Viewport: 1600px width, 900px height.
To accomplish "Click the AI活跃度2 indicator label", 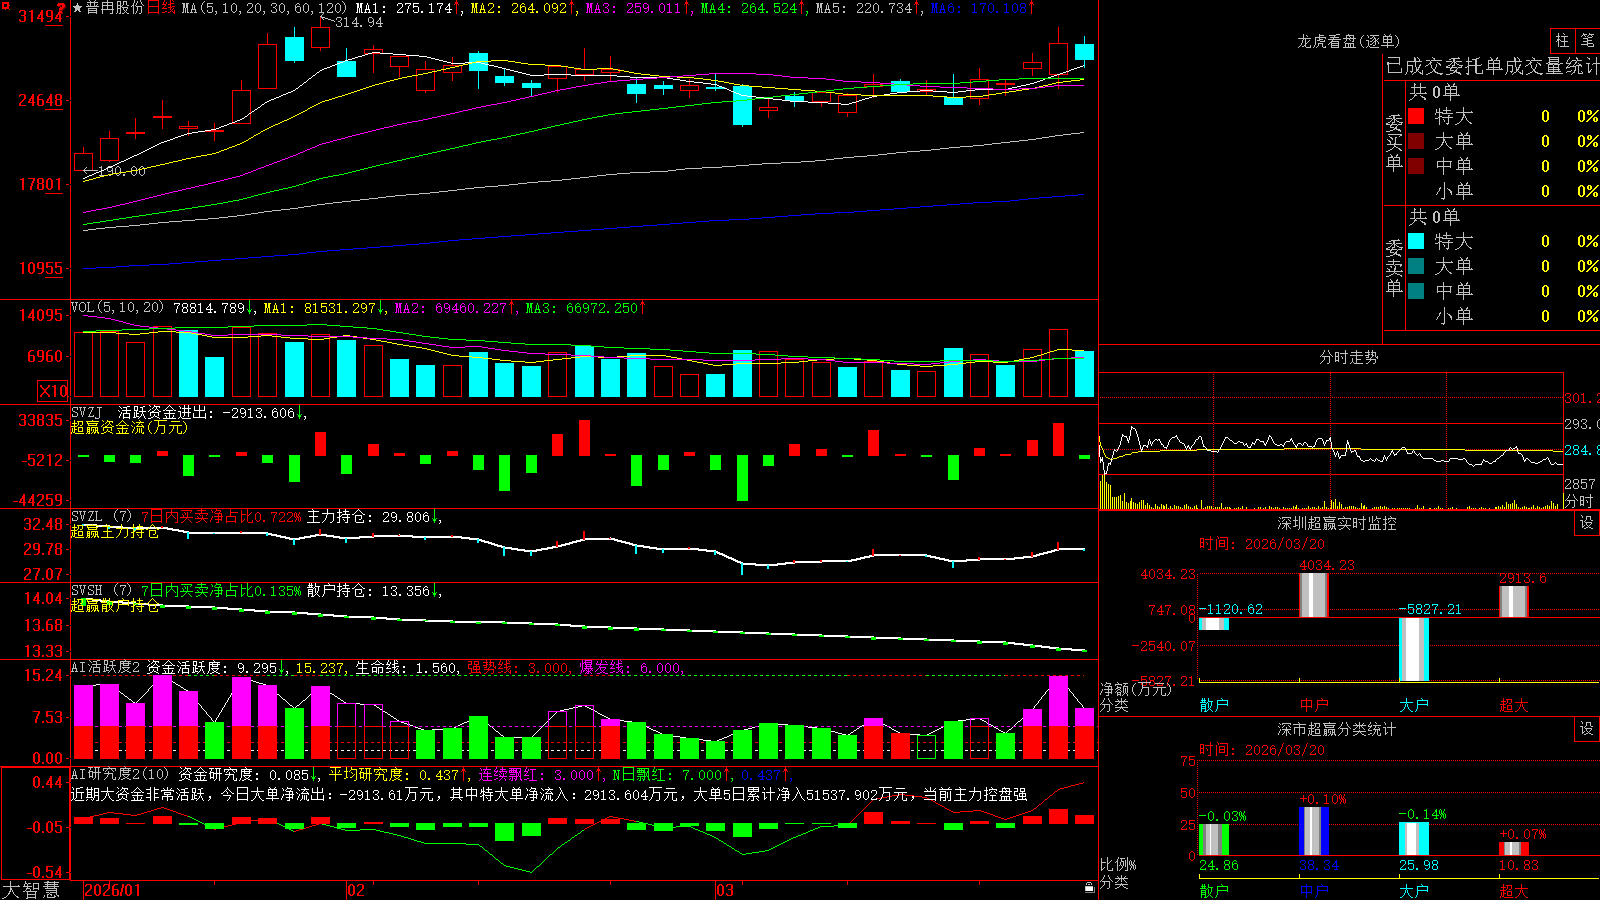I will (105, 667).
